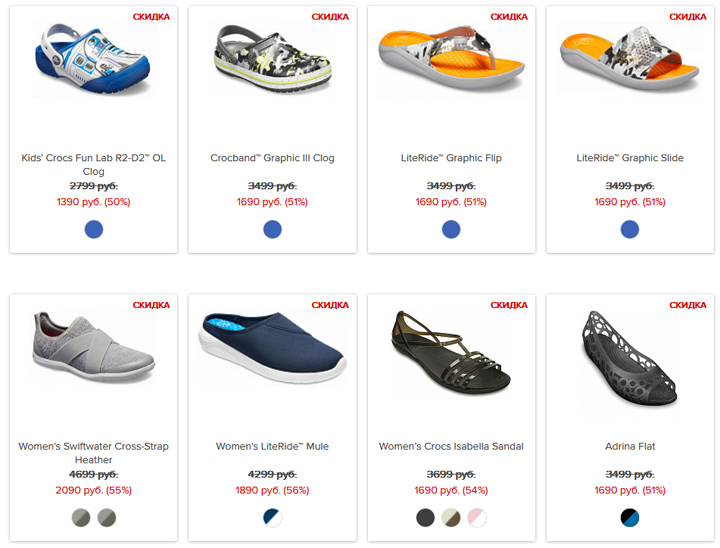Select blue swatch under Crocband Graphic III Clog
The image size is (720, 548).
272,229
